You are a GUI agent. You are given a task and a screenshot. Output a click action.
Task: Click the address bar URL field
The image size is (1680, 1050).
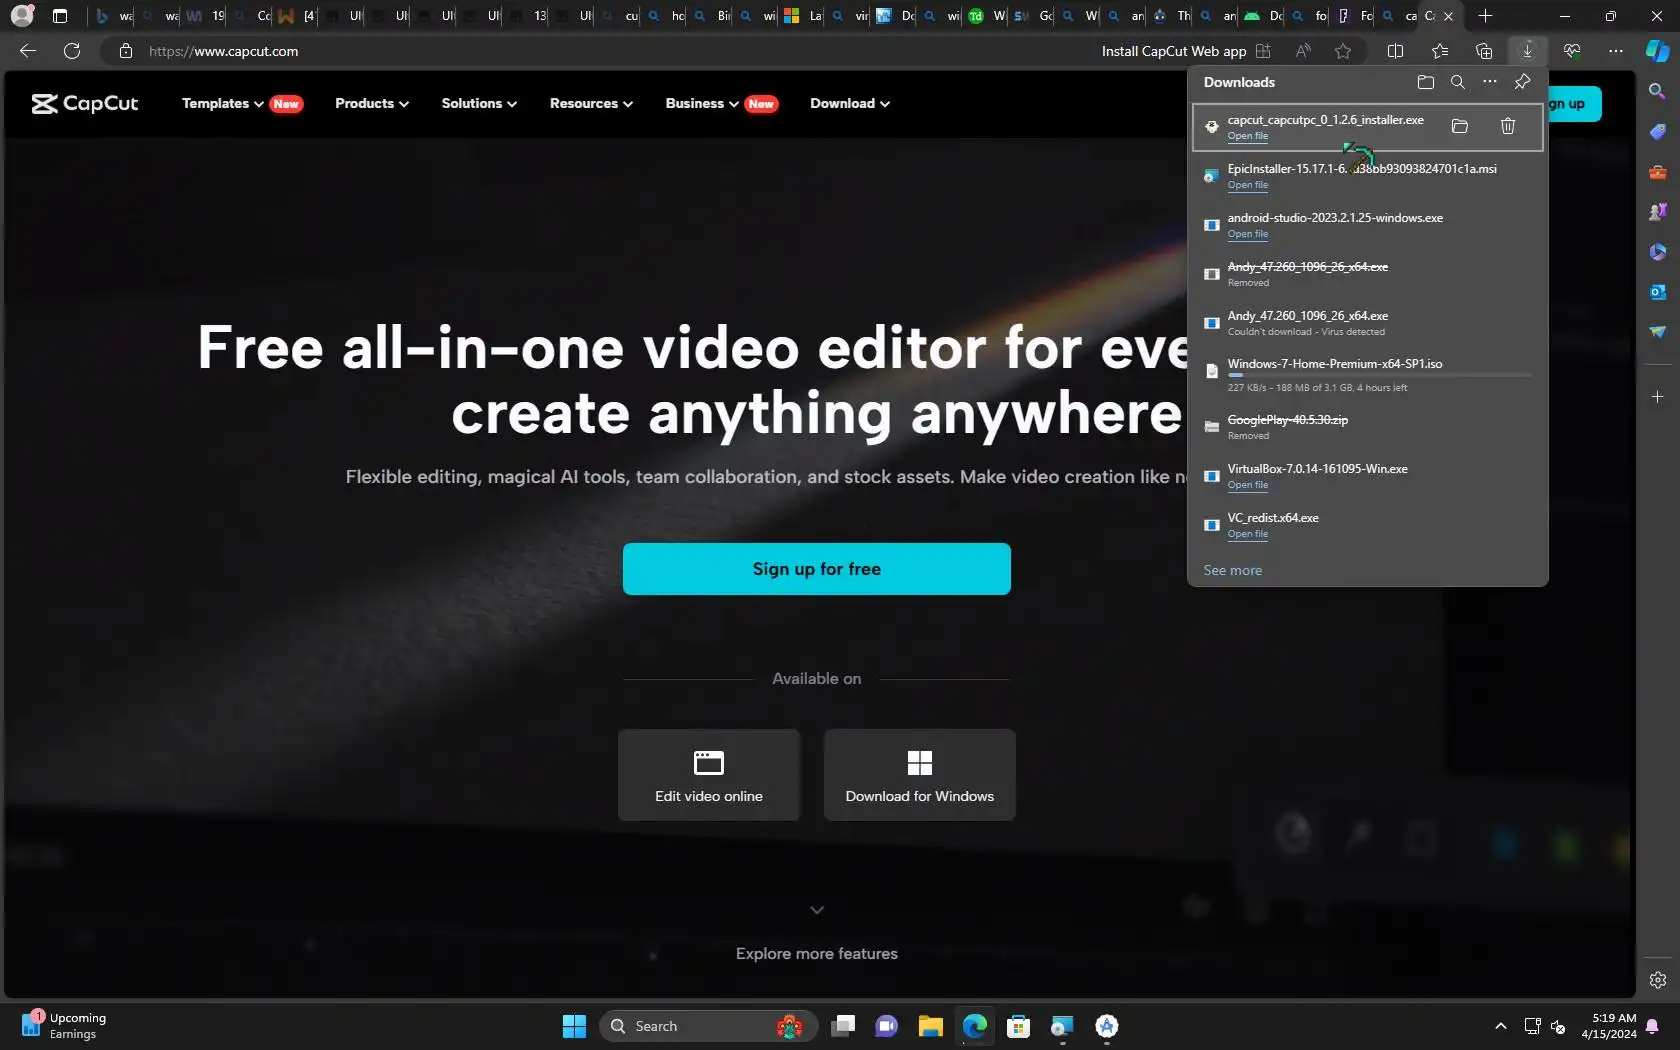pos(600,51)
